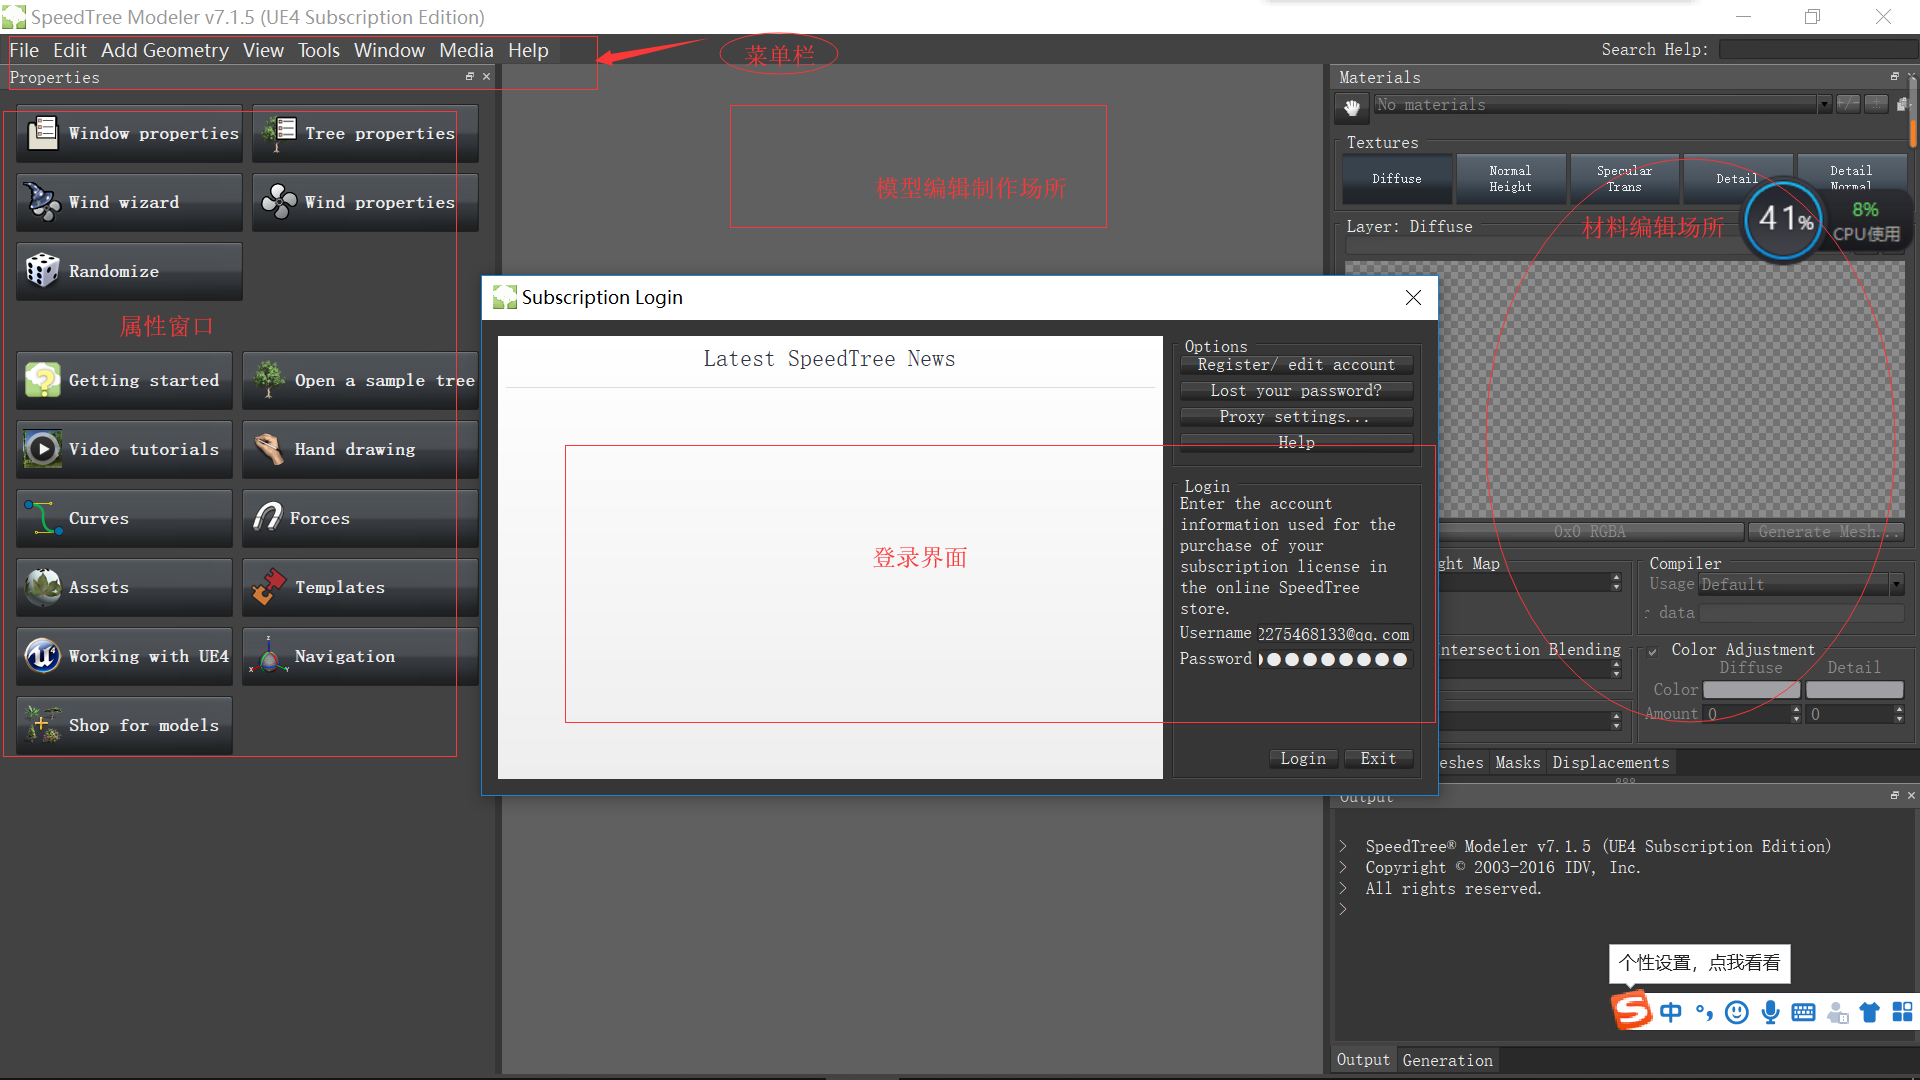Click Exit in Subscription Login
Screen dimensions: 1920x1080
[1378, 759]
